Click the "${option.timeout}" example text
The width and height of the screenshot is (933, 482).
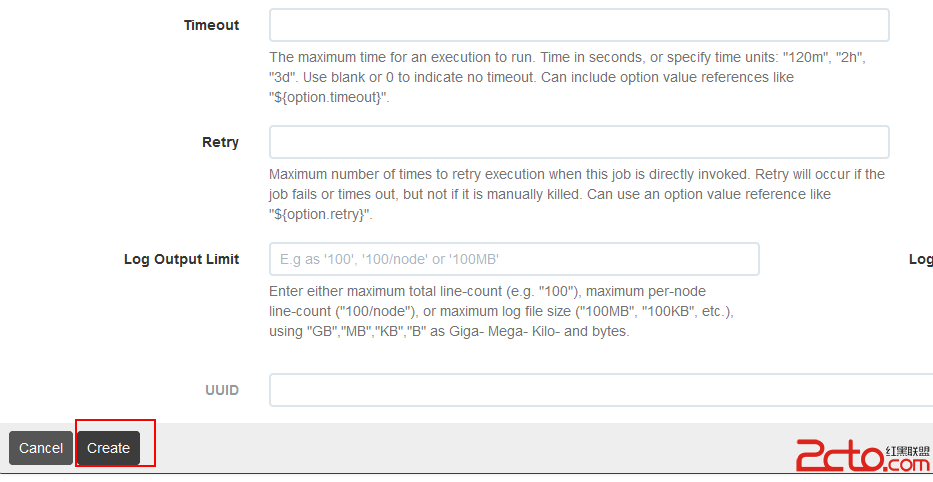328,98
